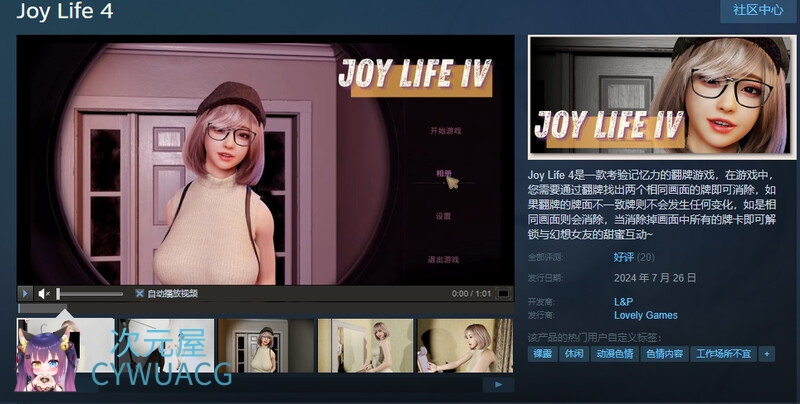The width and height of the screenshot is (800, 404).
Task: Play the trailer video
Action: click(x=24, y=293)
